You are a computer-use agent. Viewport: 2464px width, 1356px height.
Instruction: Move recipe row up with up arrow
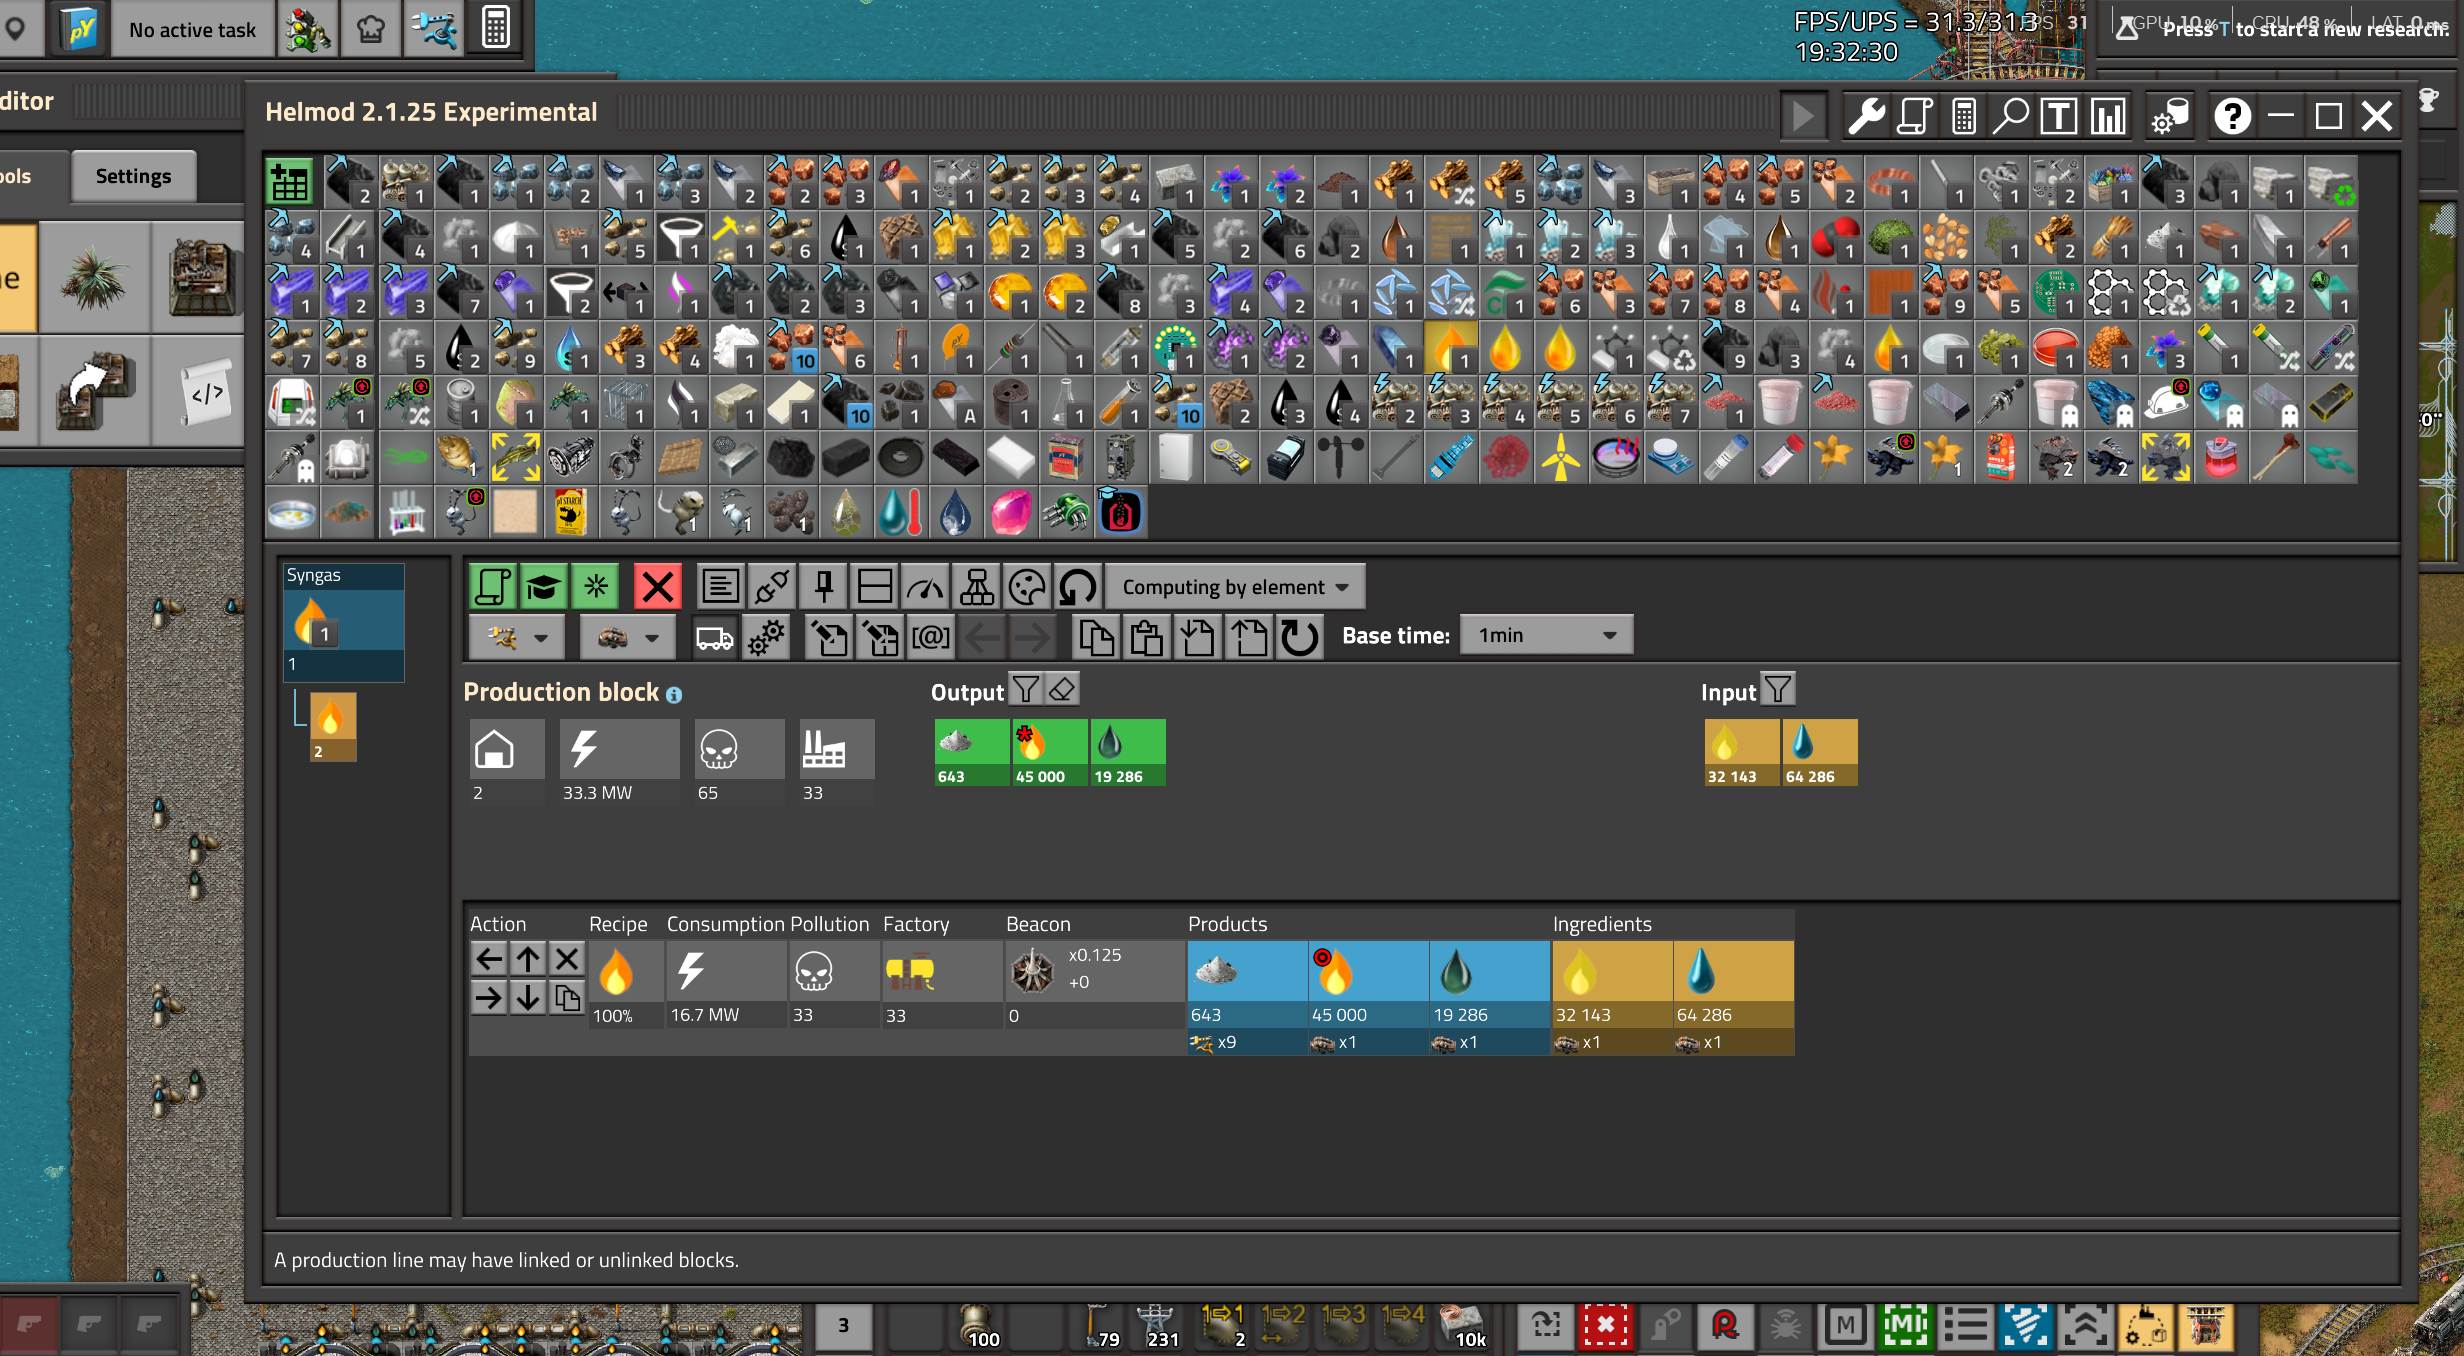pyautogui.click(x=528, y=960)
